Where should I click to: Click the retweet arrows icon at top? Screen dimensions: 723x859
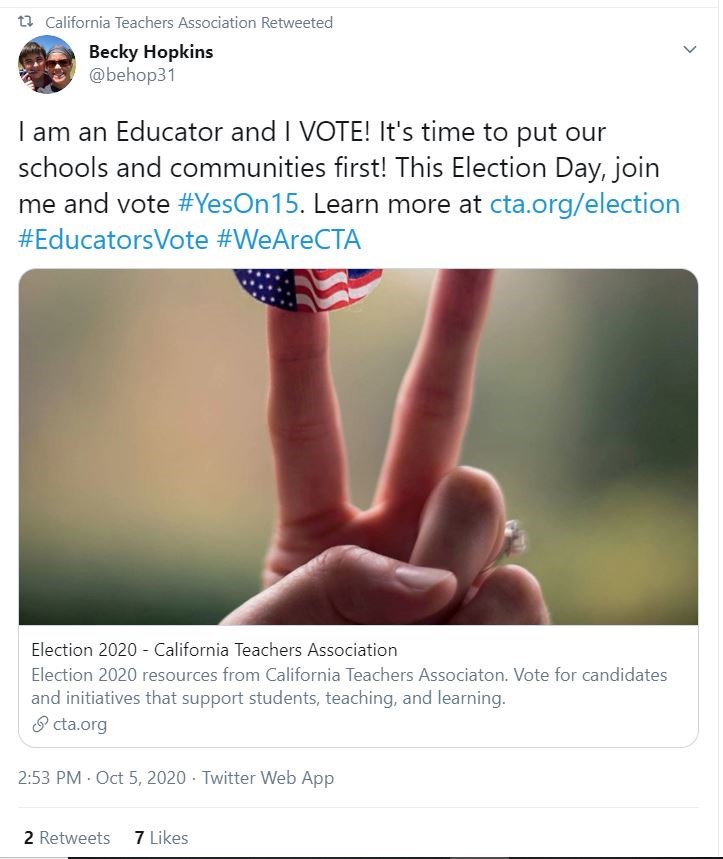(x=25, y=22)
